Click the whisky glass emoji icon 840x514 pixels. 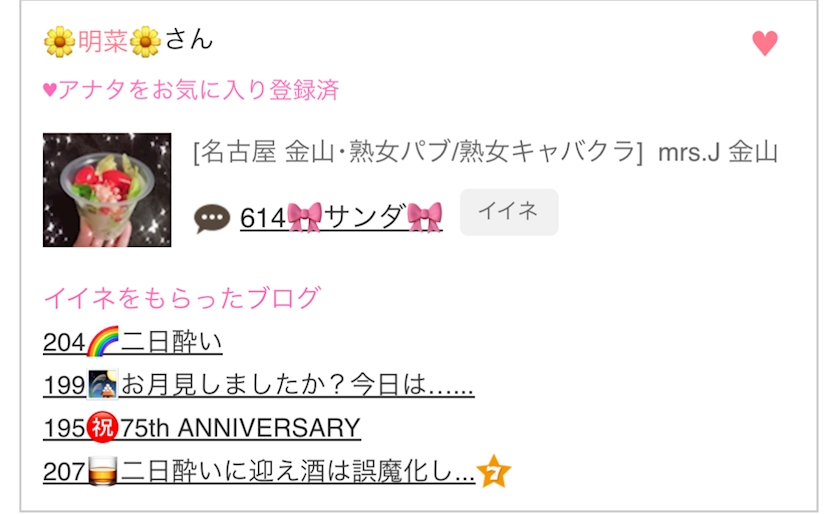click(x=102, y=471)
